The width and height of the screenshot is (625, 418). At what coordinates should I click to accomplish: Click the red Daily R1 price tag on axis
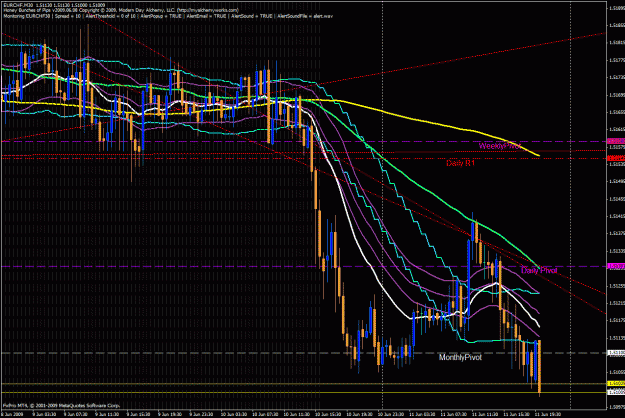pyautogui.click(x=616, y=158)
